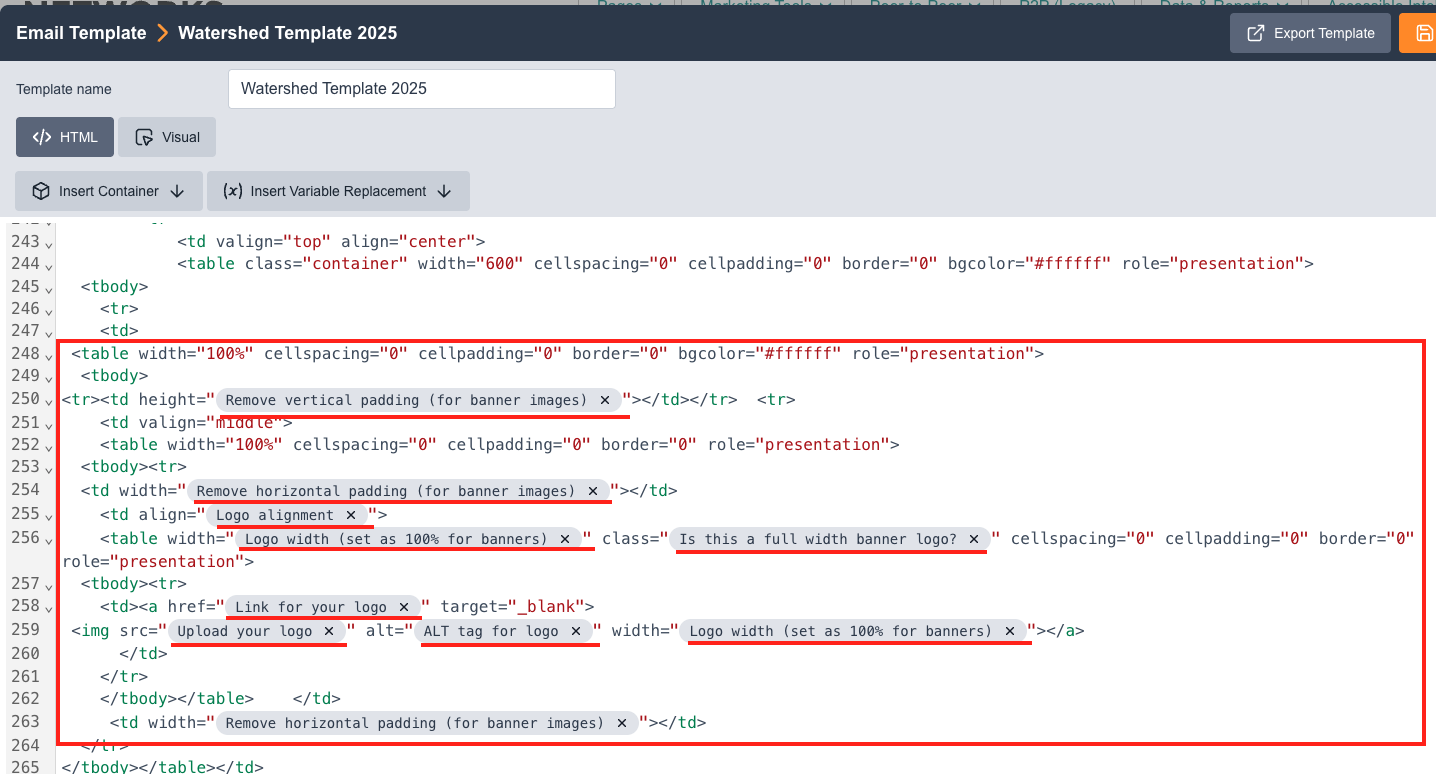
Task: Remove horizontal padding chip on line 254
Action: click(593, 491)
